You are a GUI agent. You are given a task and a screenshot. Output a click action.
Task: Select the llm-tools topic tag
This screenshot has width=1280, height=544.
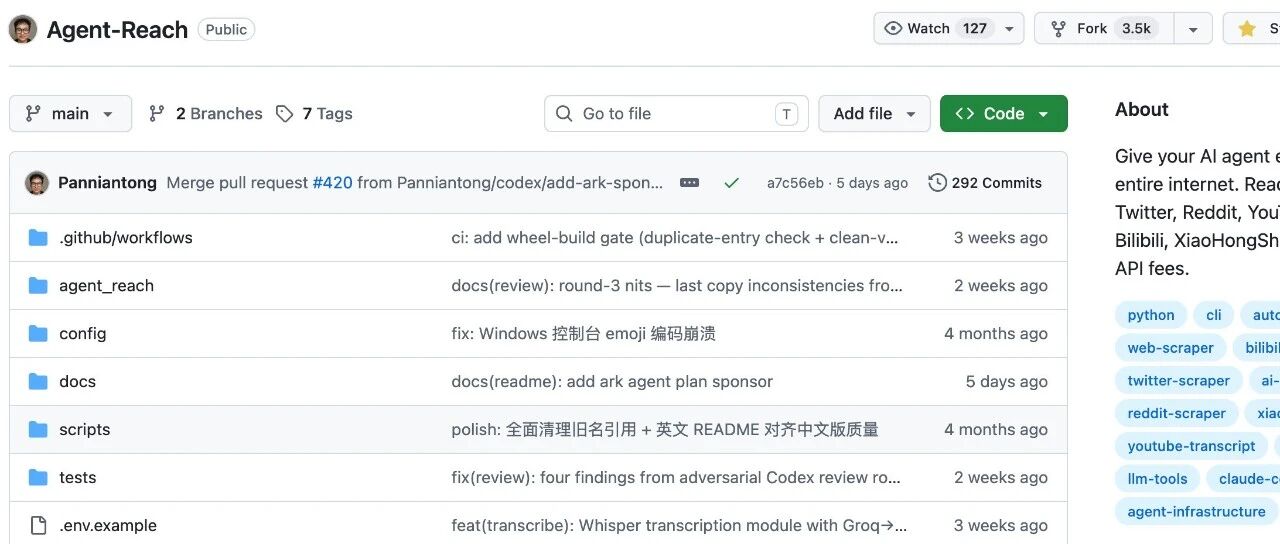click(1157, 479)
